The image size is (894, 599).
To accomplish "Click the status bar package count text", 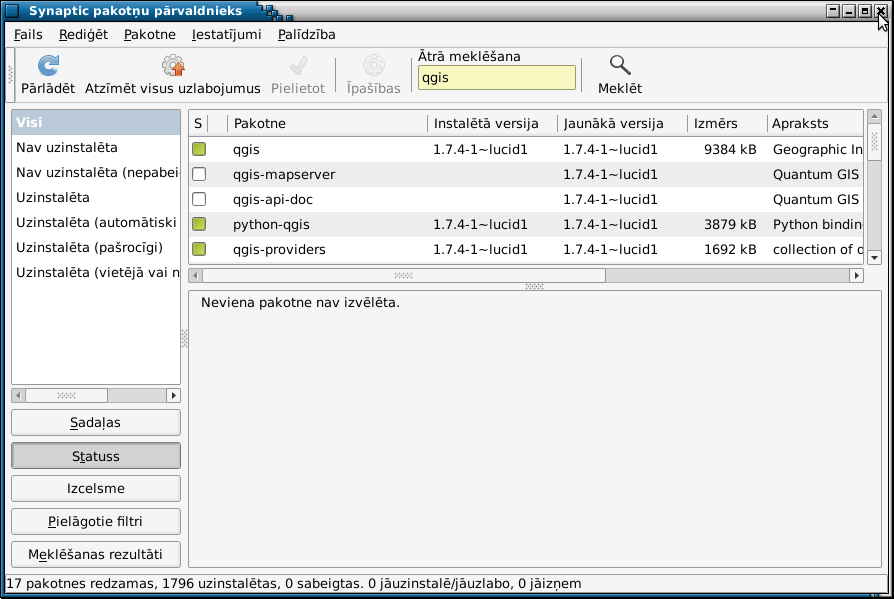I will click(294, 584).
